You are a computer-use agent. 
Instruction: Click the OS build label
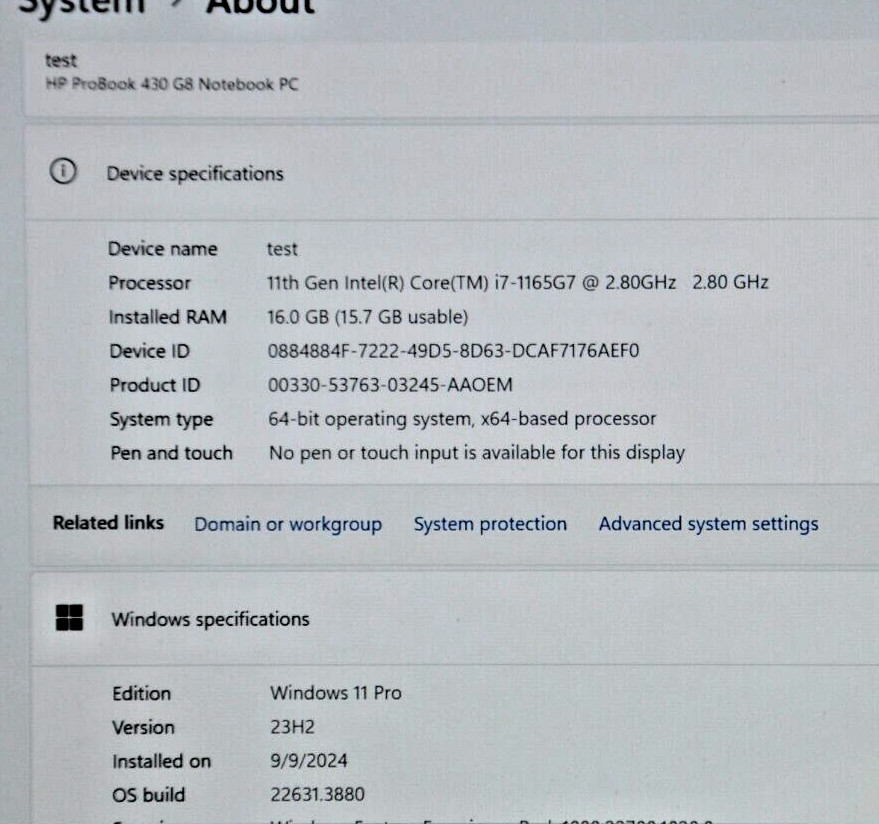click(149, 795)
